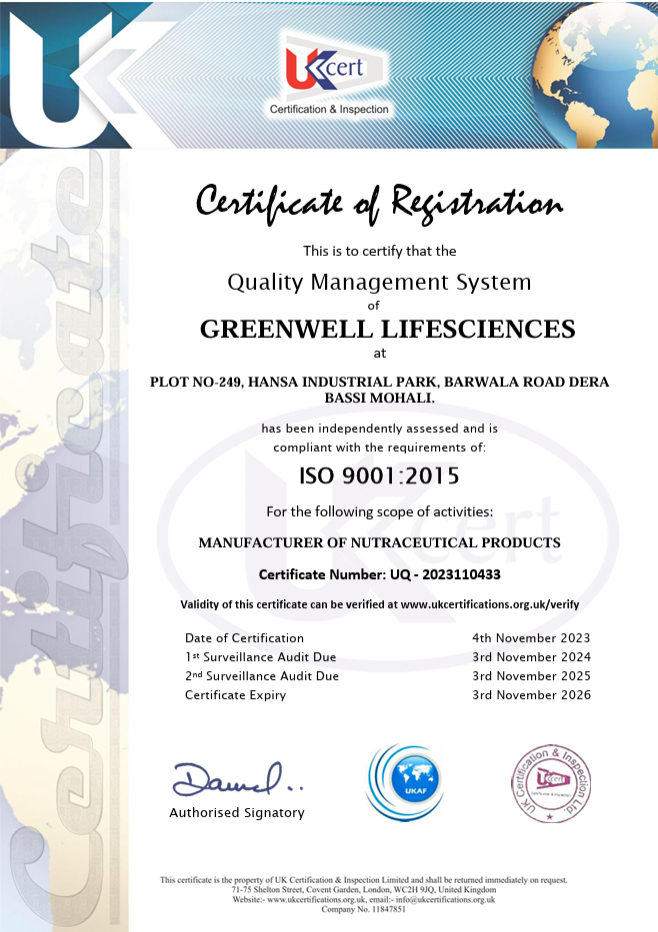The height and width of the screenshot is (932, 658).
Task: Click the blue UKAF accreditation badge
Action: coord(405,782)
